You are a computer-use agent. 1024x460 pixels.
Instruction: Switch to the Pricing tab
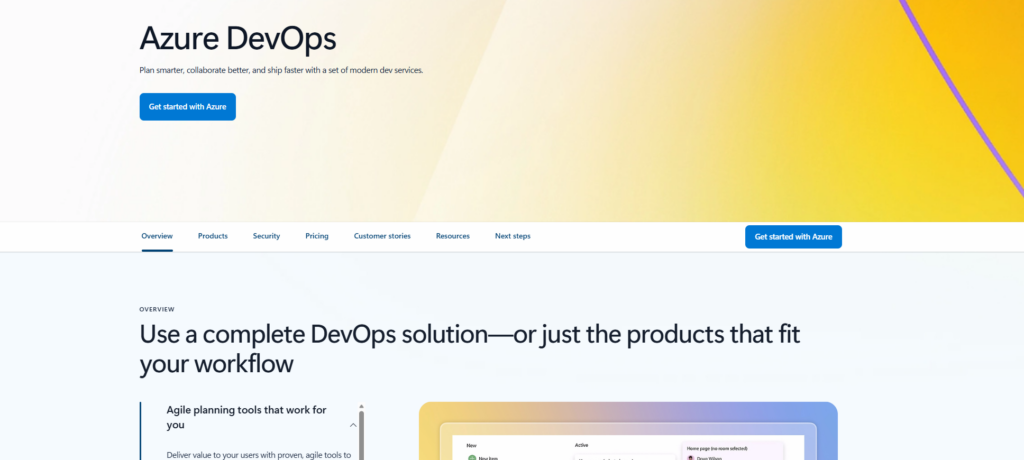click(x=317, y=236)
